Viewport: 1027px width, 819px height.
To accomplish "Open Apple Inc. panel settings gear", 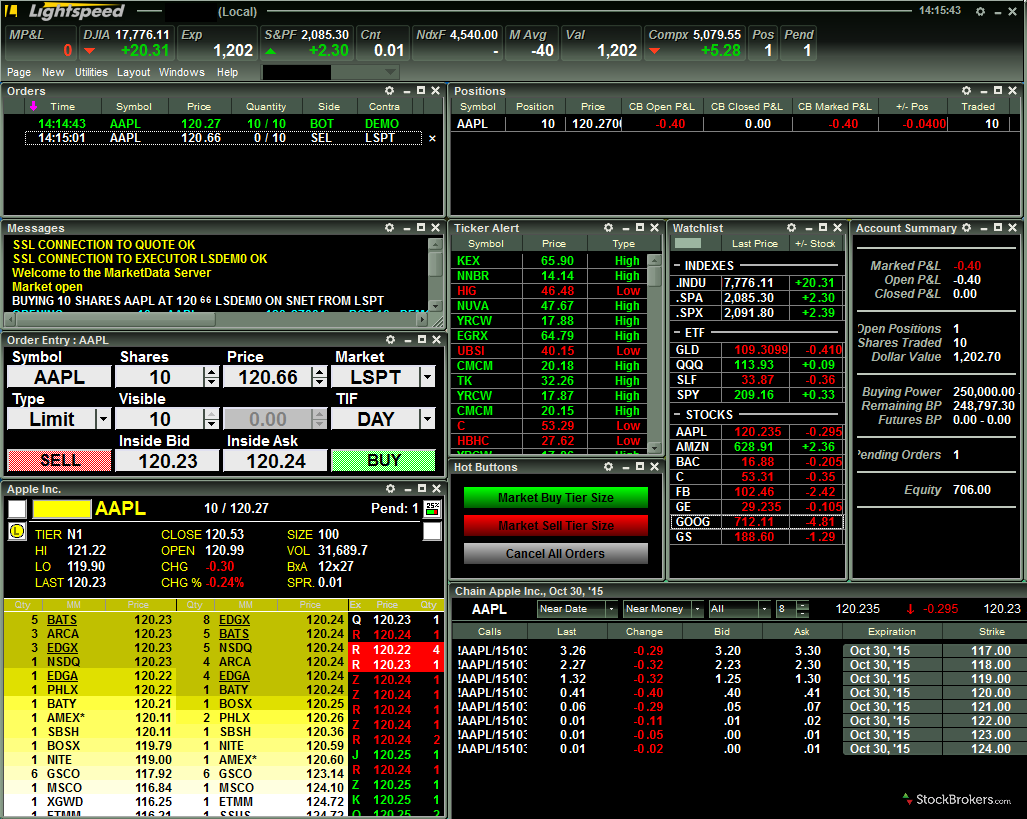I will tap(390, 488).
